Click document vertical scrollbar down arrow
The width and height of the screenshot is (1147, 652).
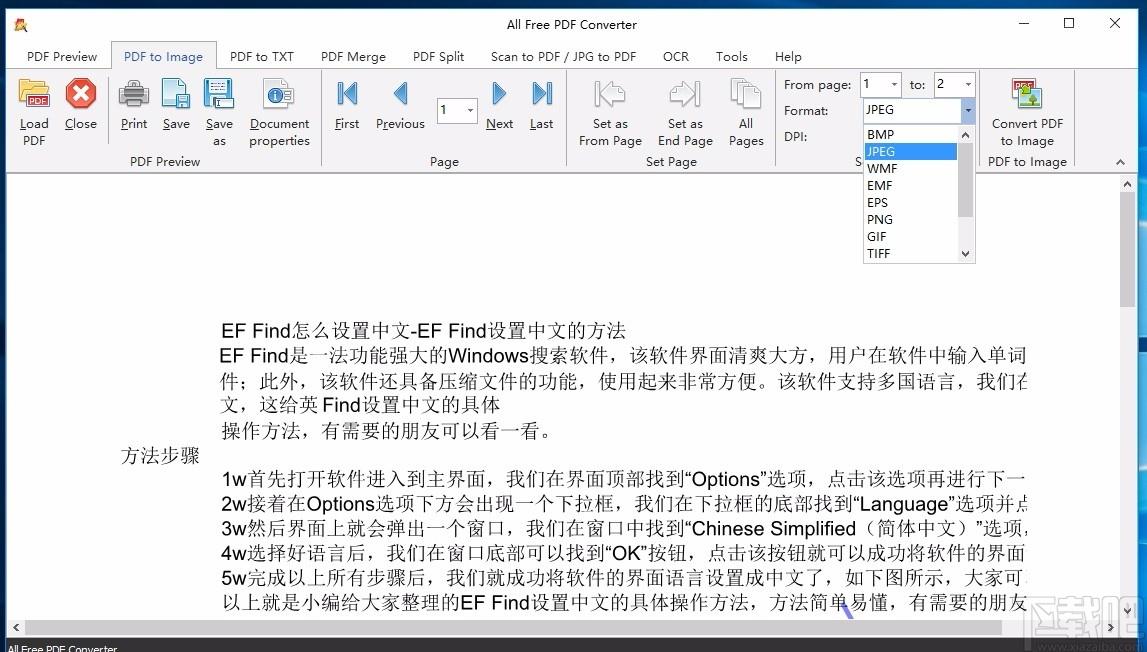coord(1127,610)
